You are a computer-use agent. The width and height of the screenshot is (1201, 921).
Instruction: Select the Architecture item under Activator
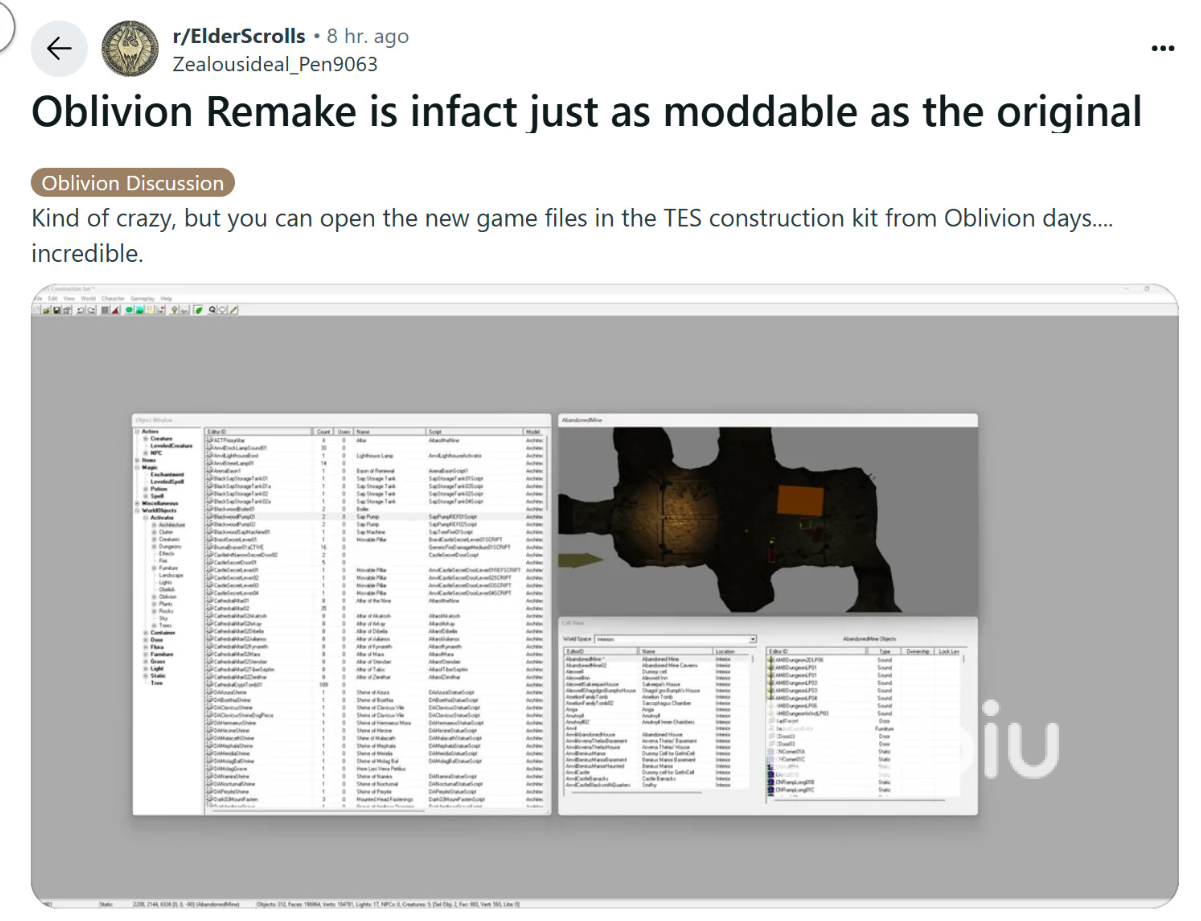[x=171, y=525]
